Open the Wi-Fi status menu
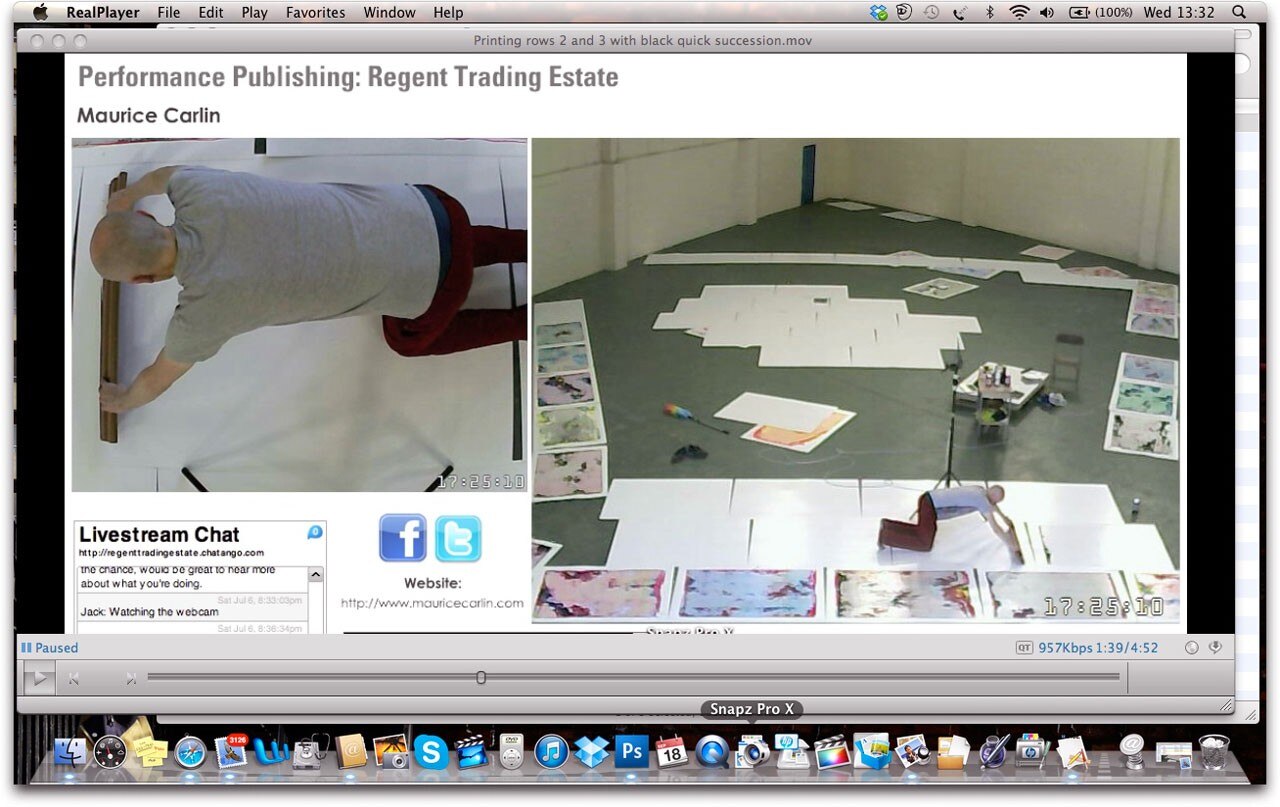 (1019, 13)
